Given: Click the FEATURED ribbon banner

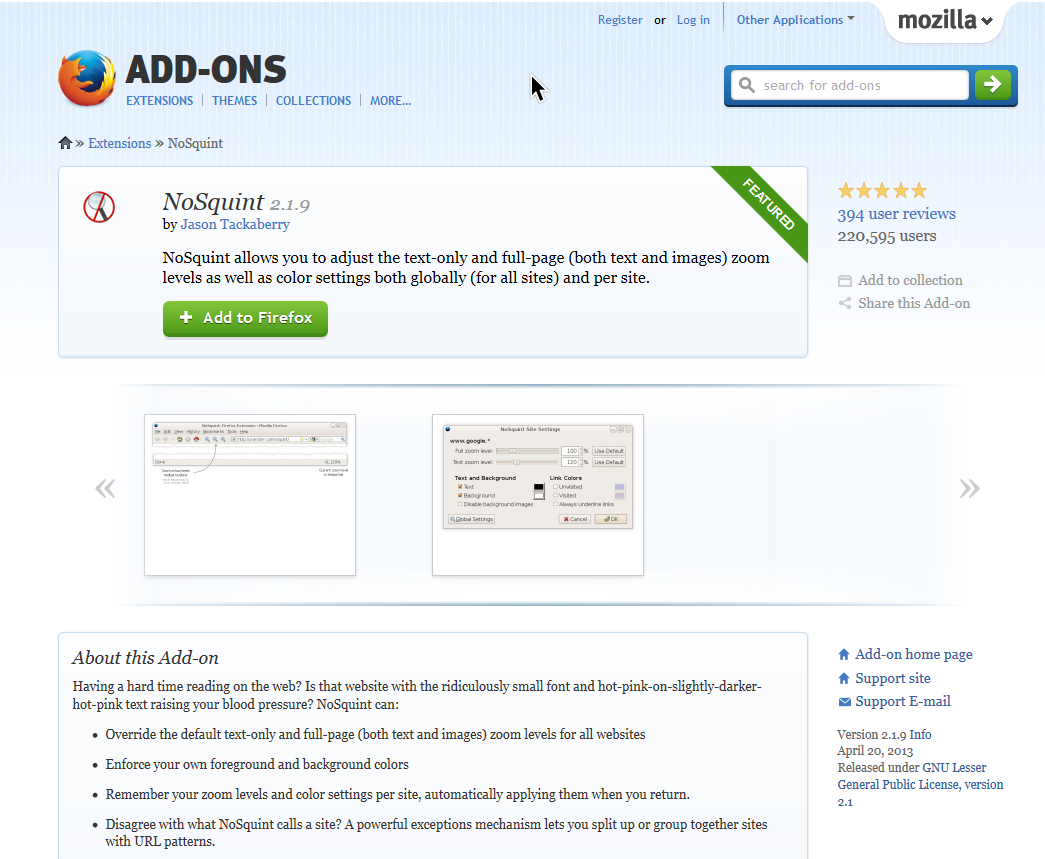Looking at the screenshot, I should click(x=766, y=207).
